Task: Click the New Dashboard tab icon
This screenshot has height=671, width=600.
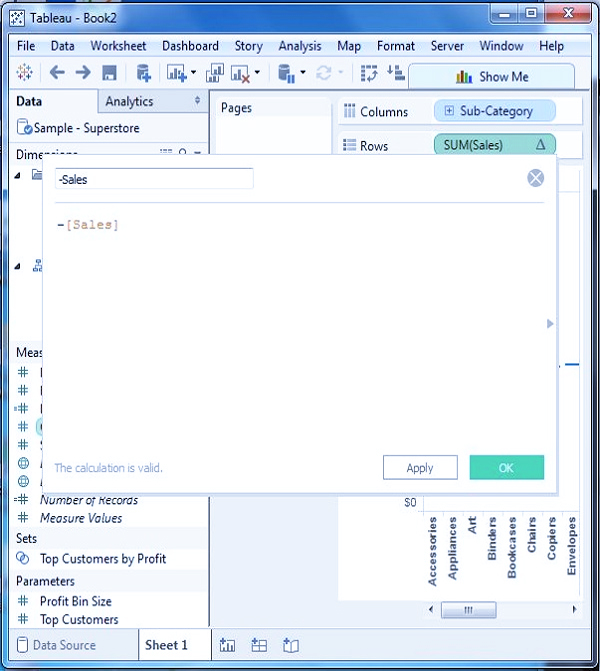Action: pos(259,645)
